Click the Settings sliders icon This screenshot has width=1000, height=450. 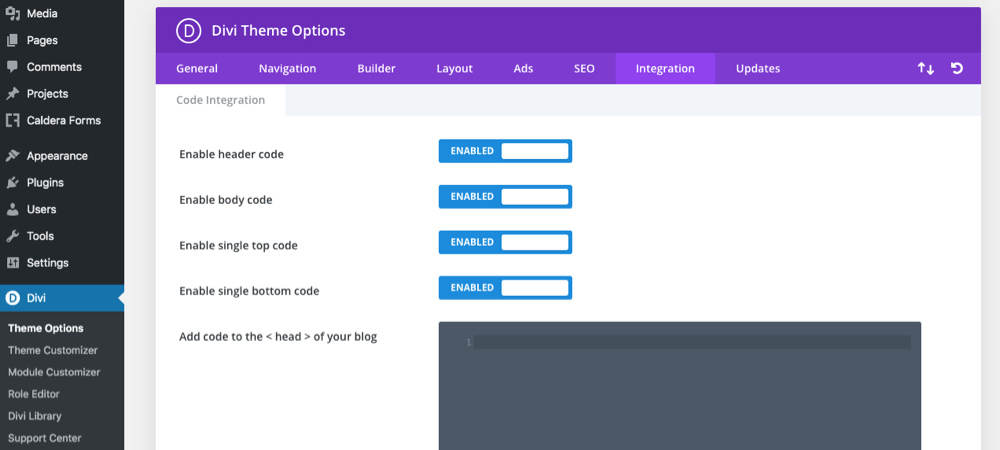coord(13,263)
